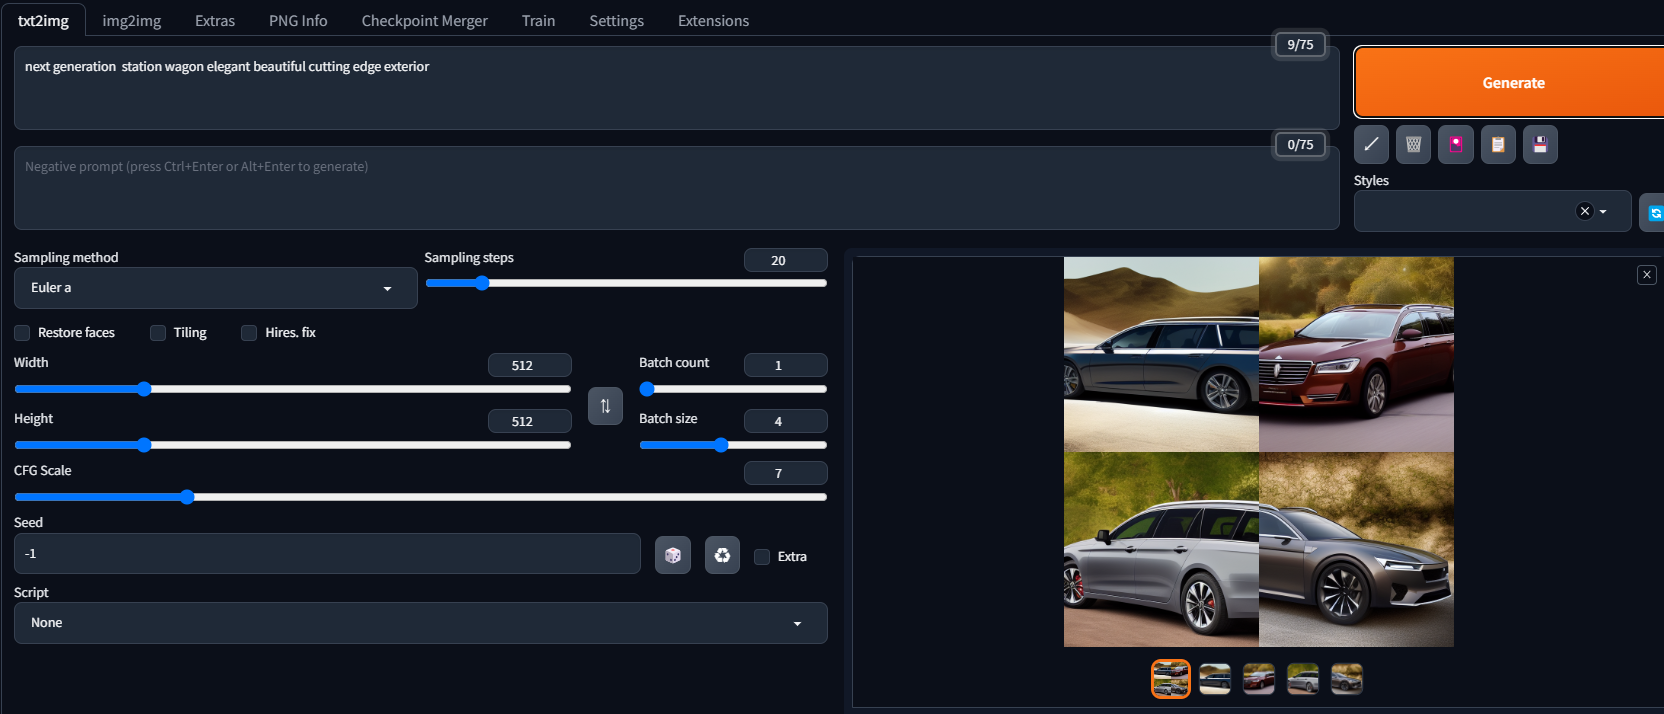This screenshot has height=714, width=1664.
Task: Refresh styles list with the blue icon
Action: 1654,212
